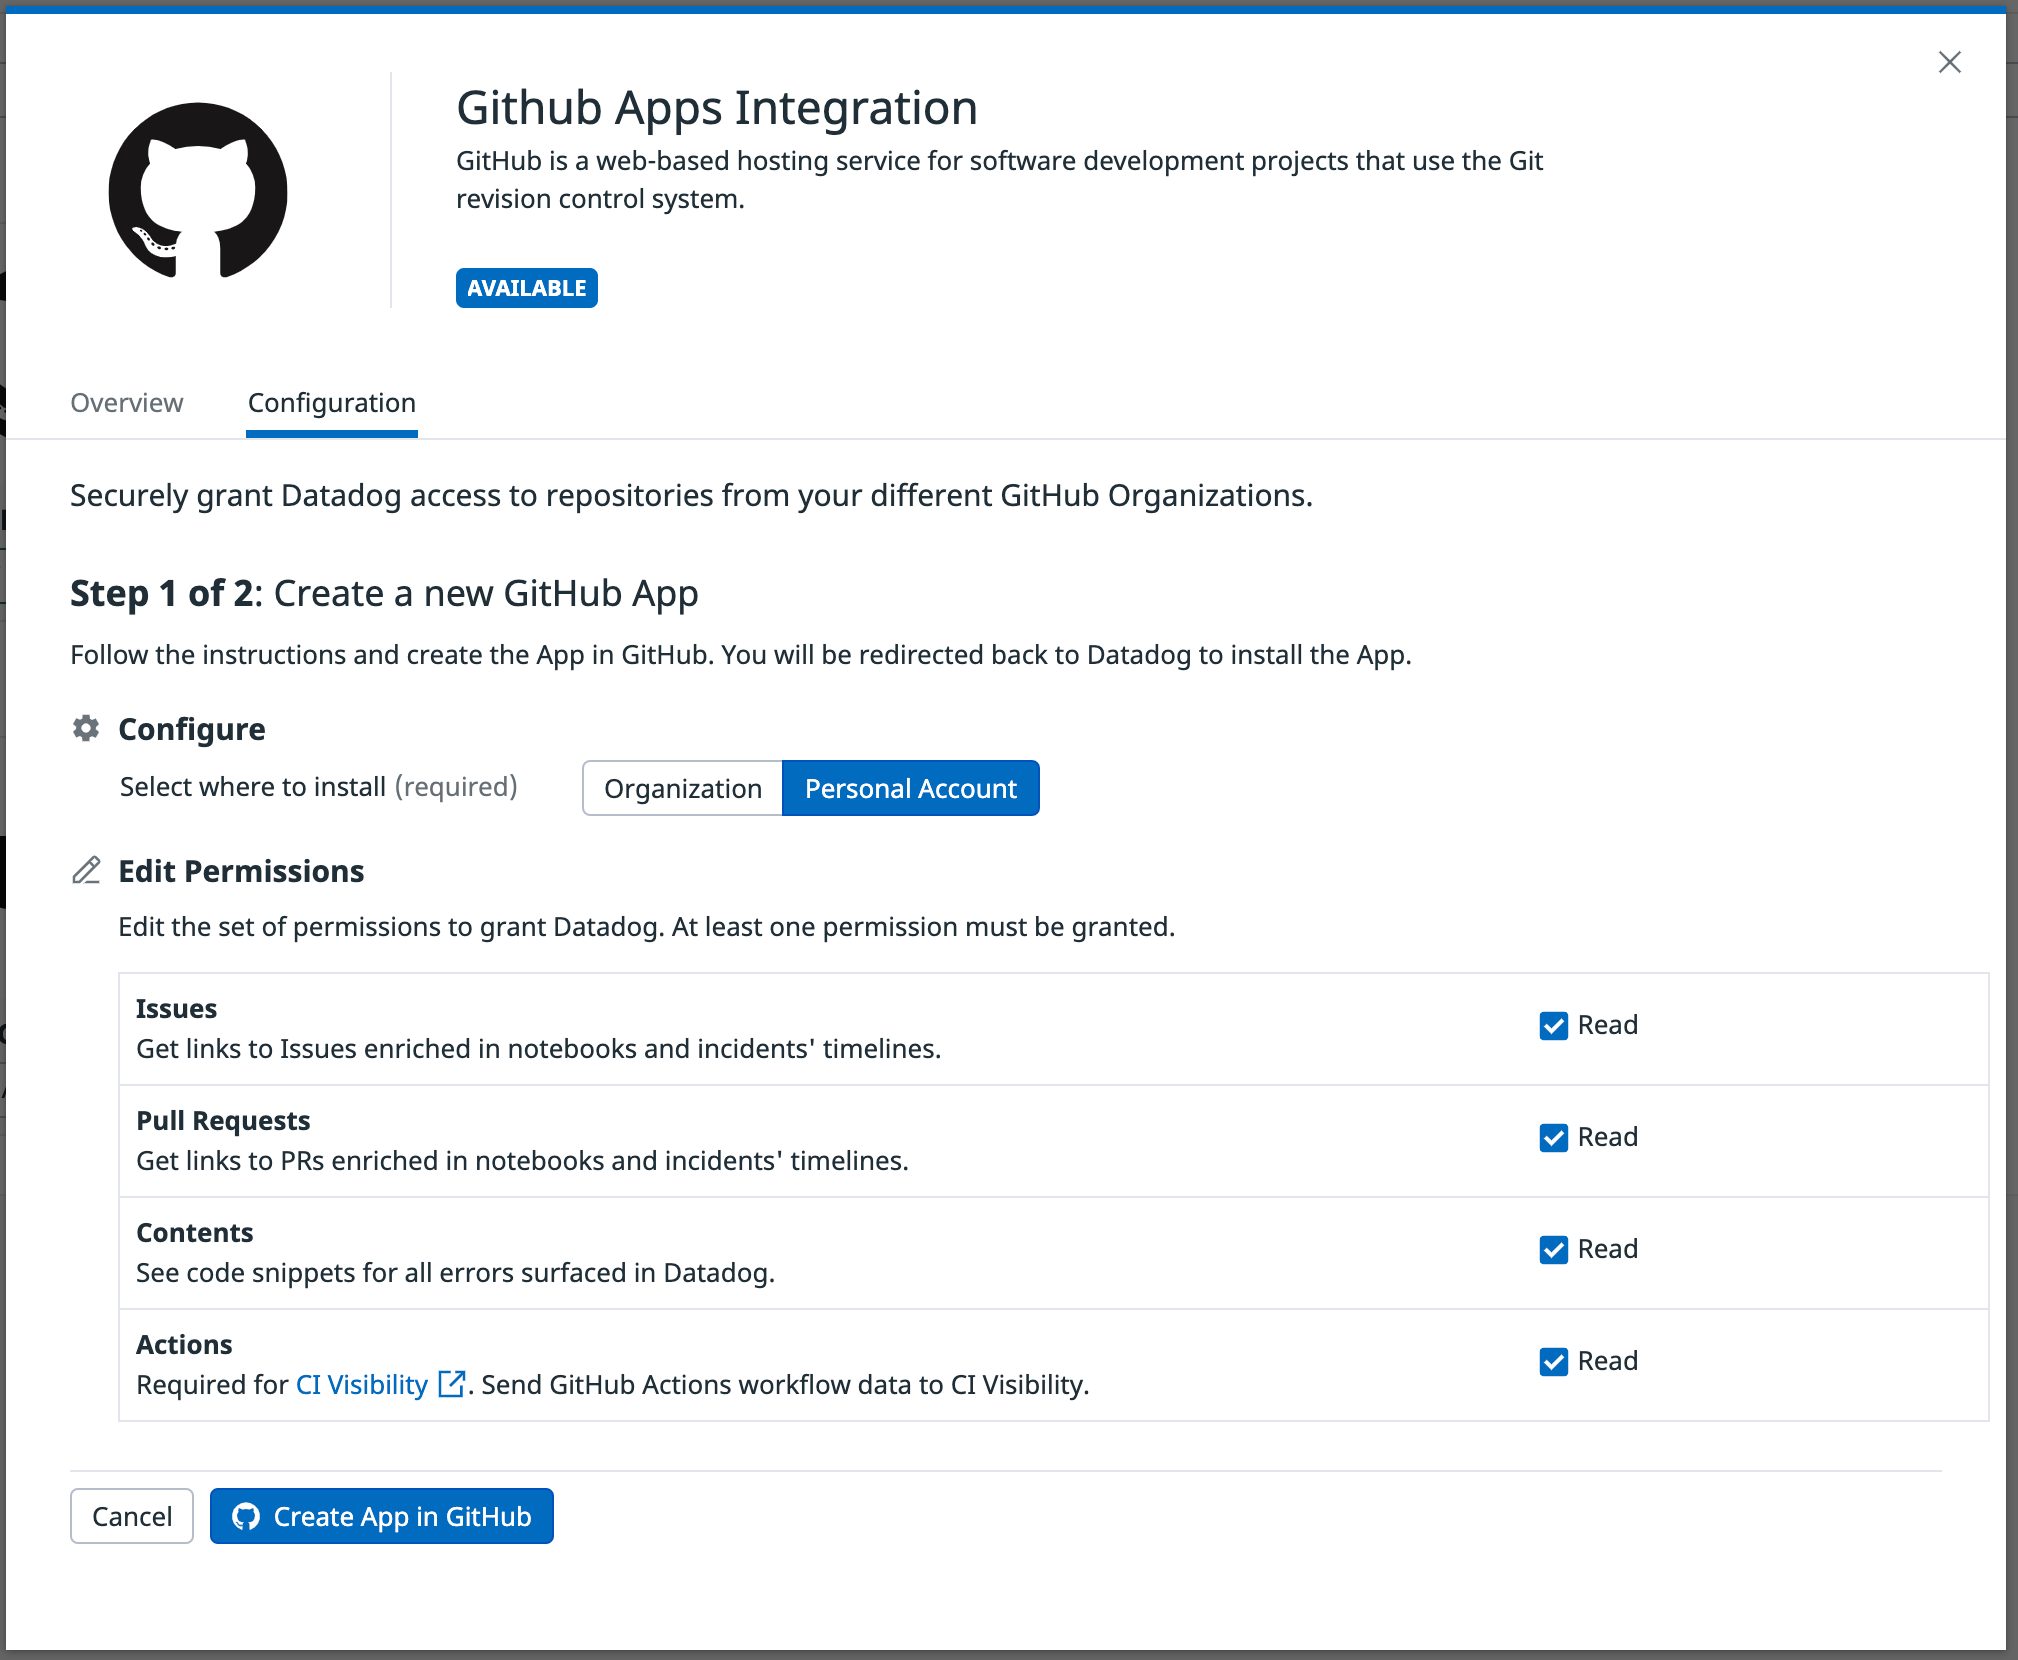2018x1660 pixels.
Task: Click the Configure heading text
Action: click(192, 728)
